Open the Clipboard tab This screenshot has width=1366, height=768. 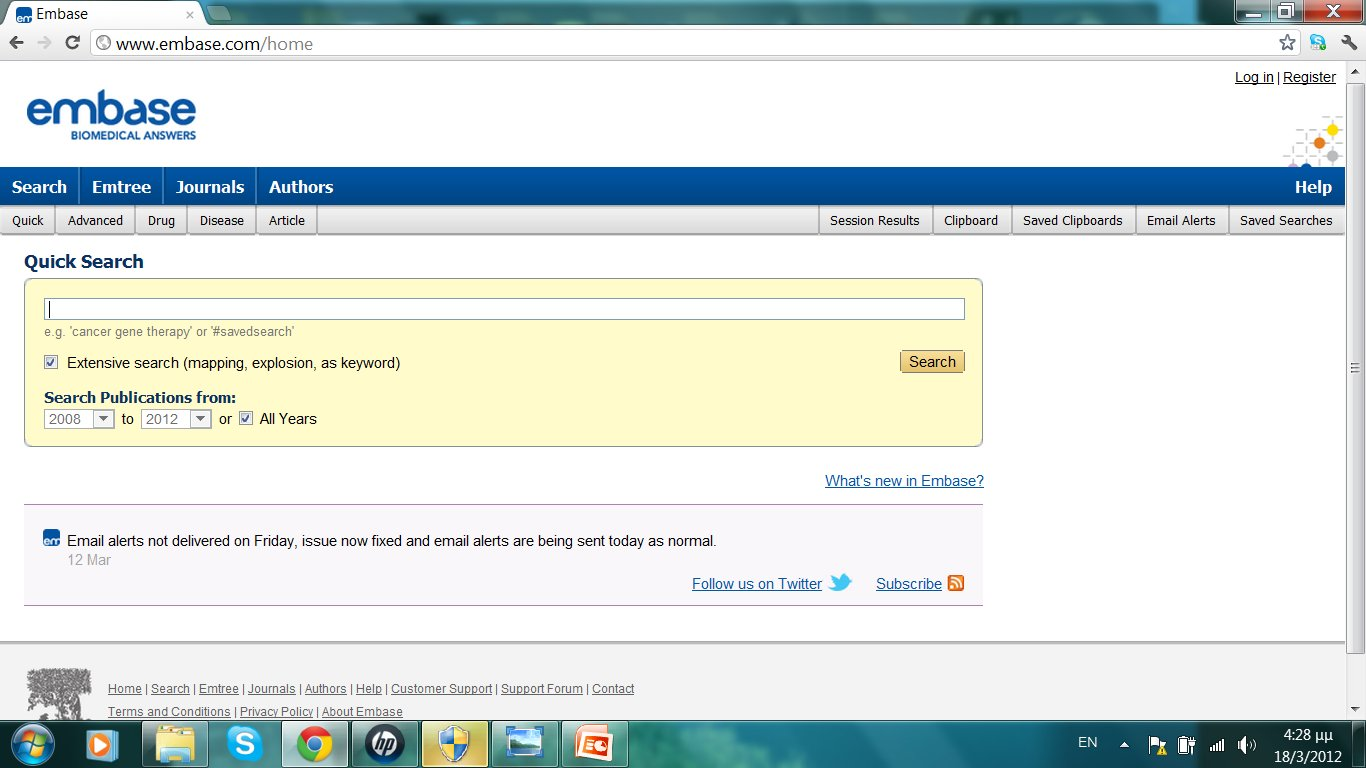click(971, 220)
